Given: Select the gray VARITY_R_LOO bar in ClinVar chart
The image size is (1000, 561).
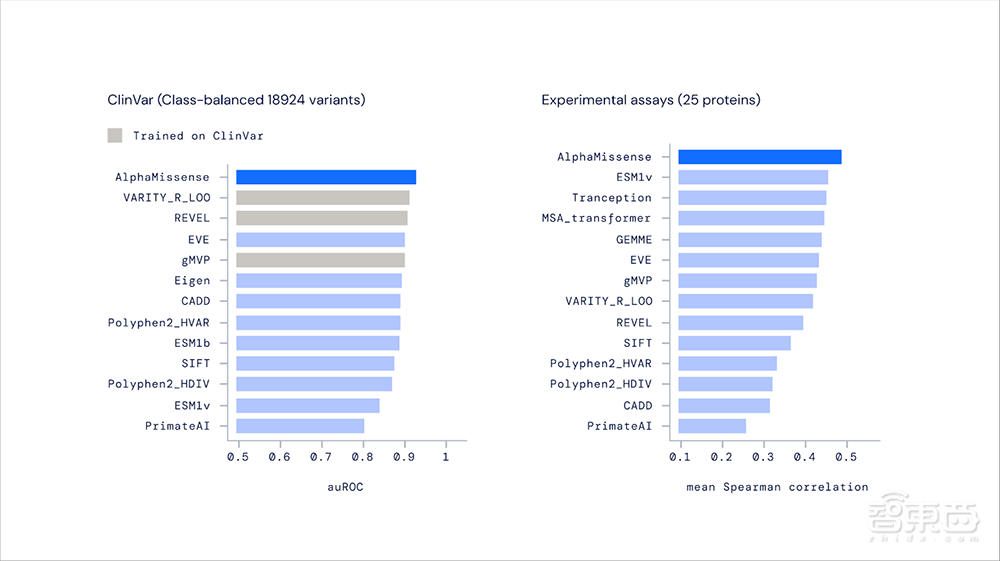Looking at the screenshot, I should tap(323, 198).
